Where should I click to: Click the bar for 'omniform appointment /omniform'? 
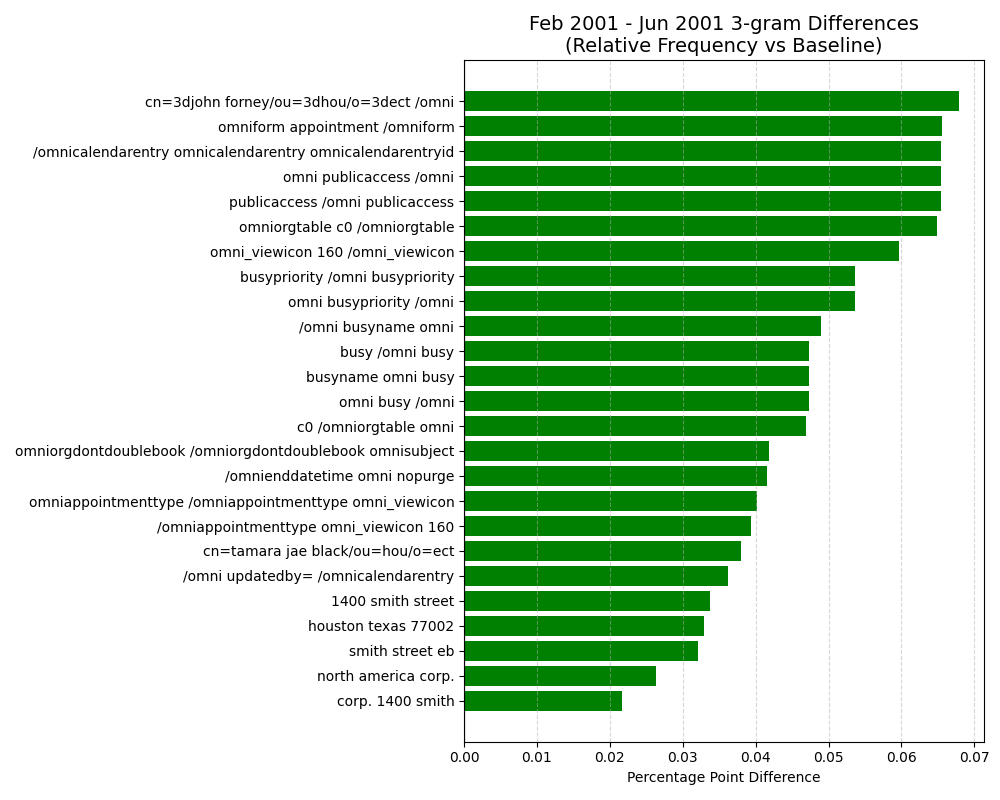tap(703, 126)
